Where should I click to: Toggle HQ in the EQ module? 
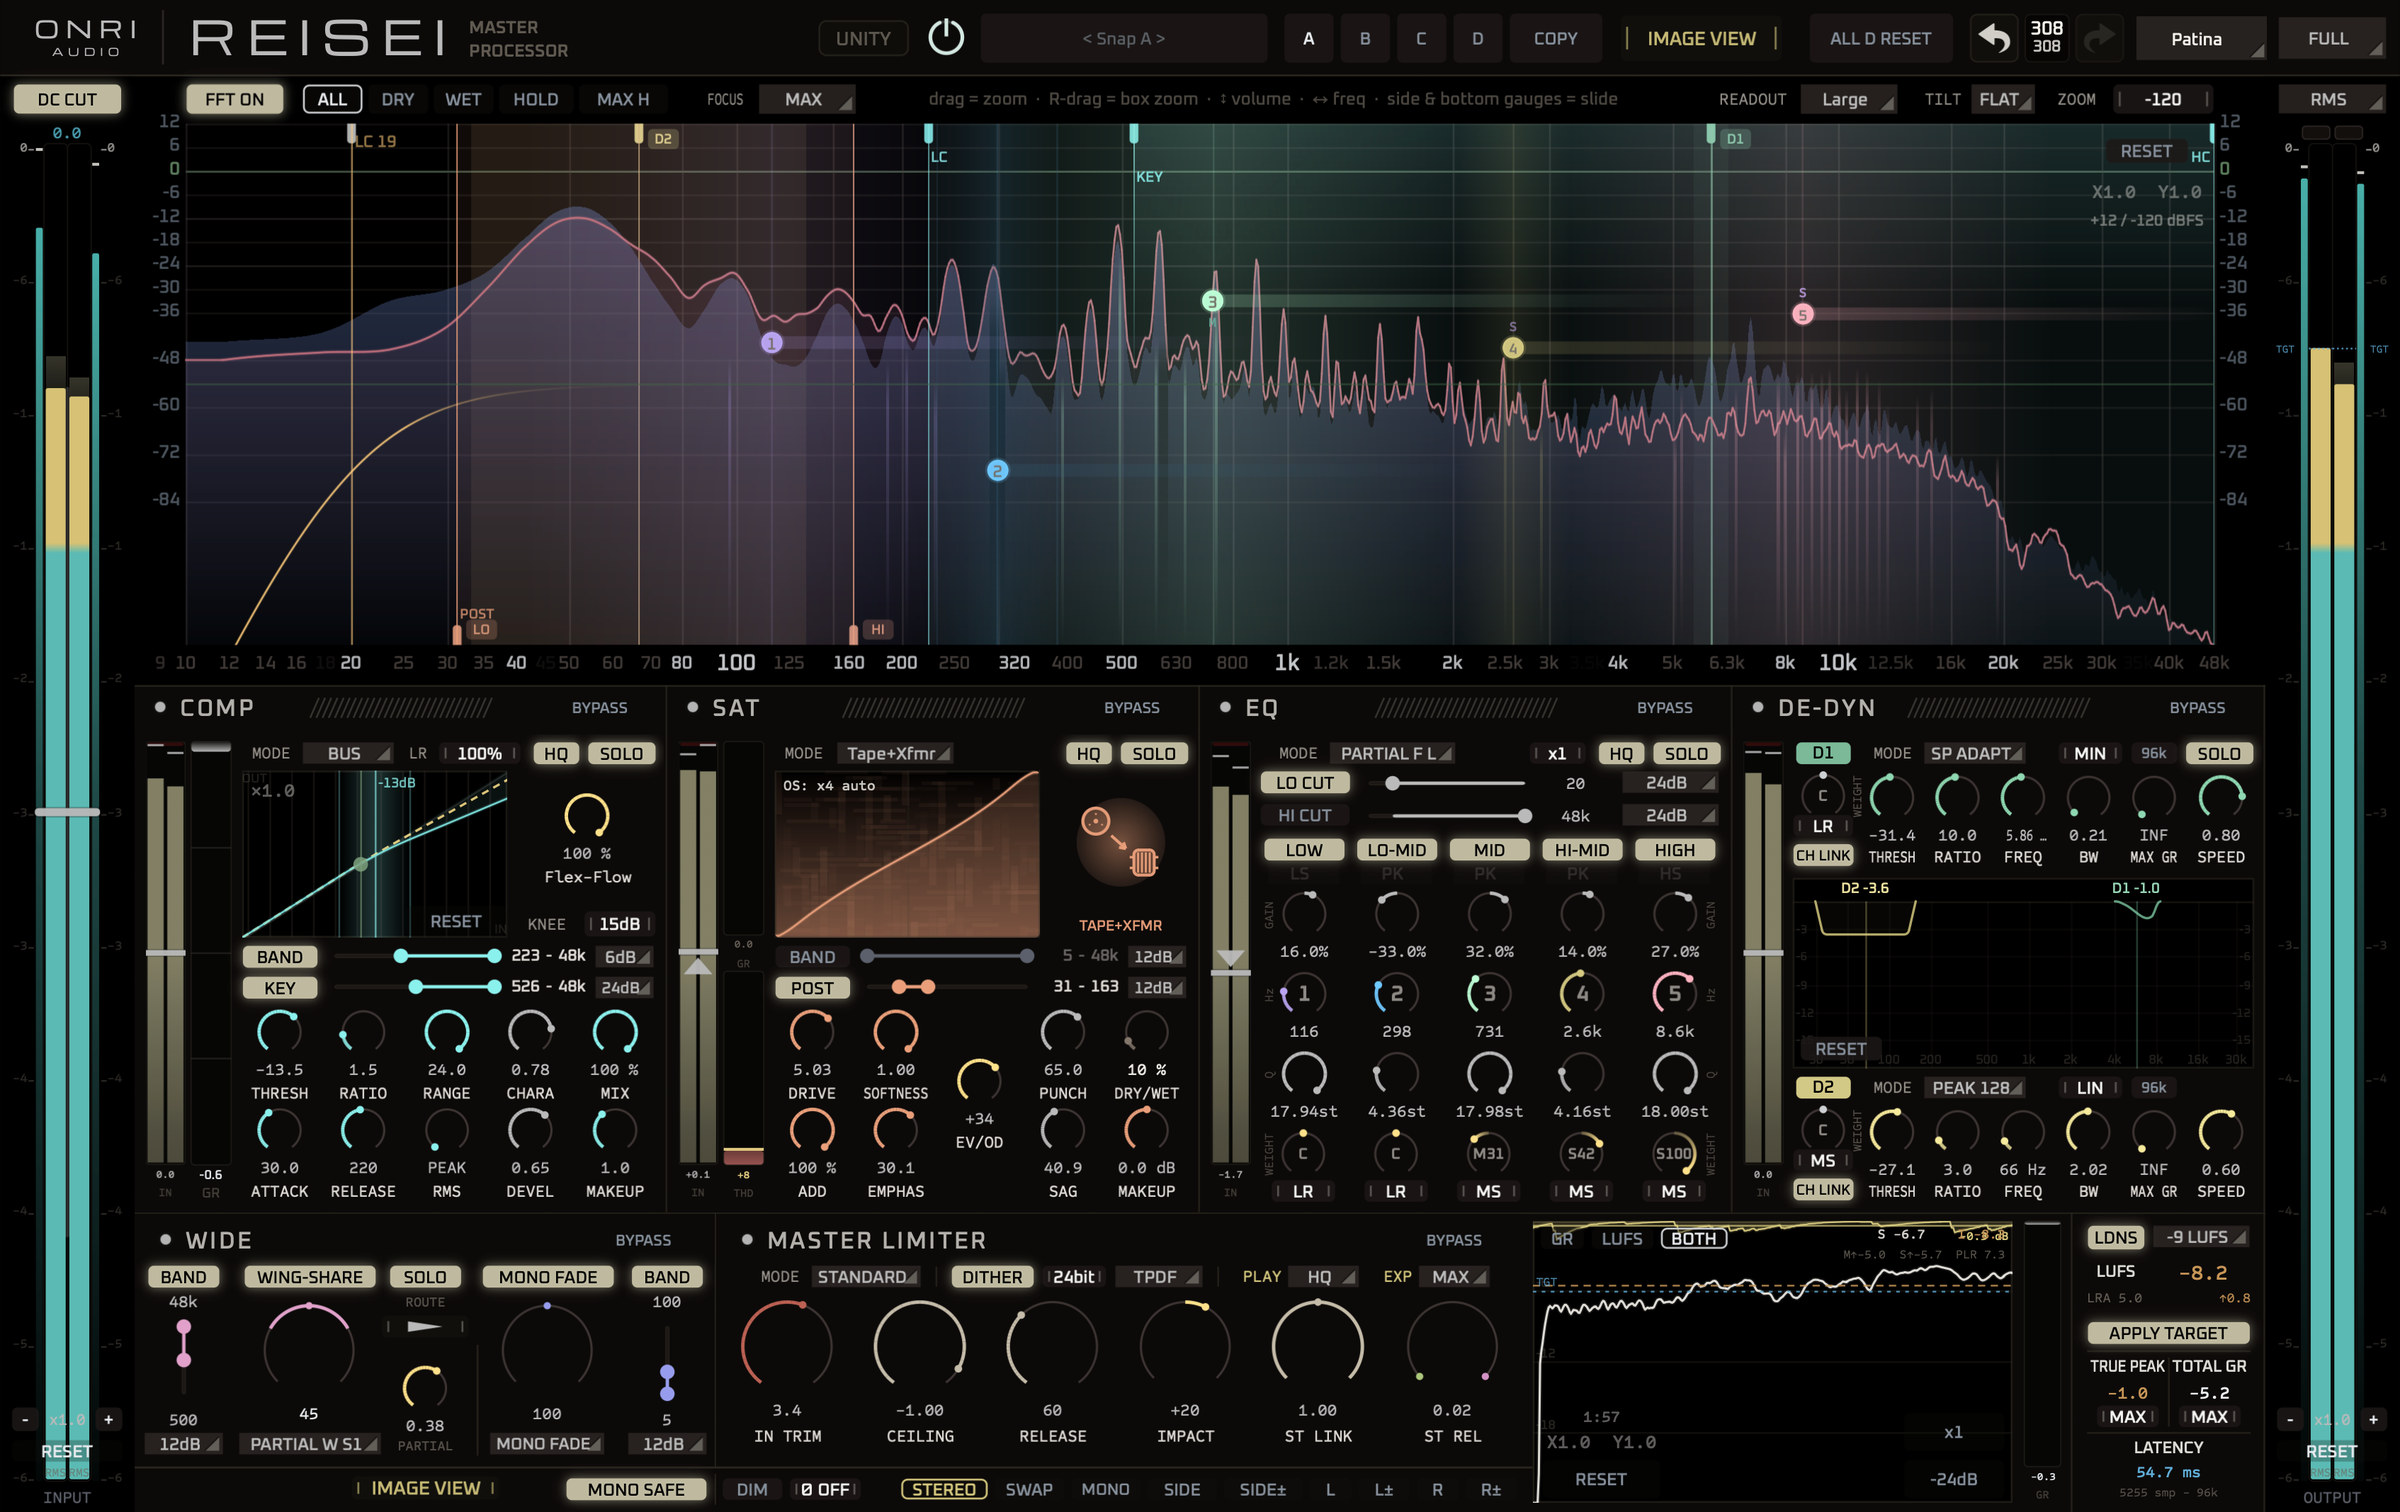pyautogui.click(x=1620, y=753)
